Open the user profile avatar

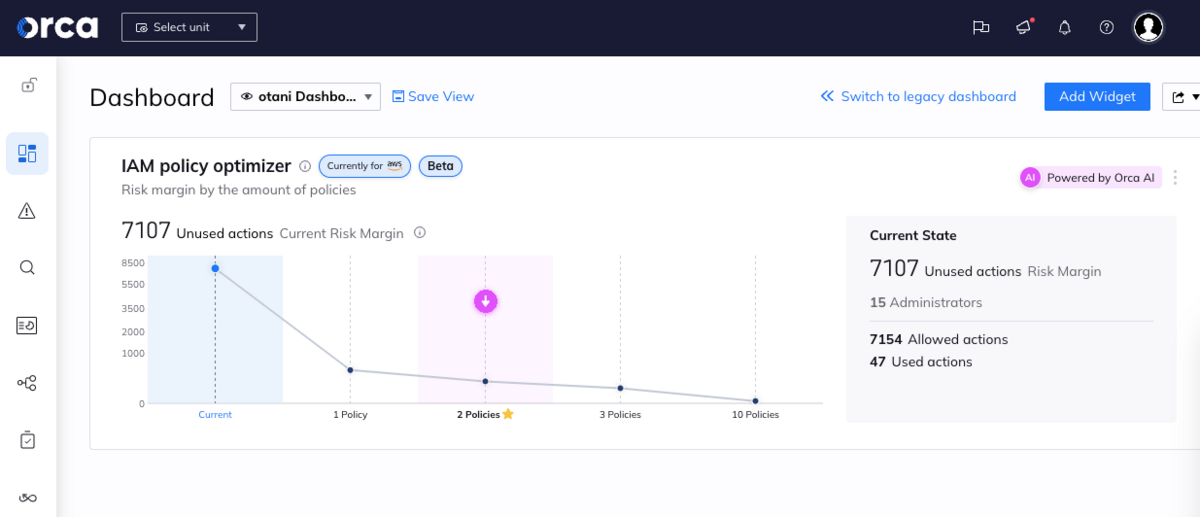coord(1149,27)
